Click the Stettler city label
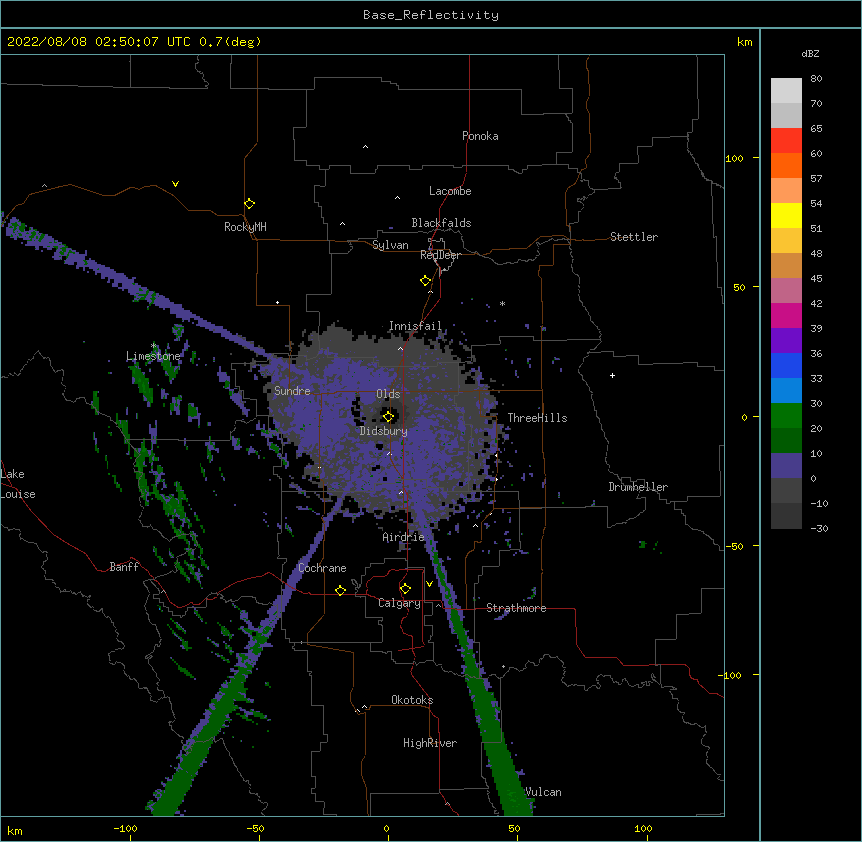The height and width of the screenshot is (842, 862). [634, 237]
